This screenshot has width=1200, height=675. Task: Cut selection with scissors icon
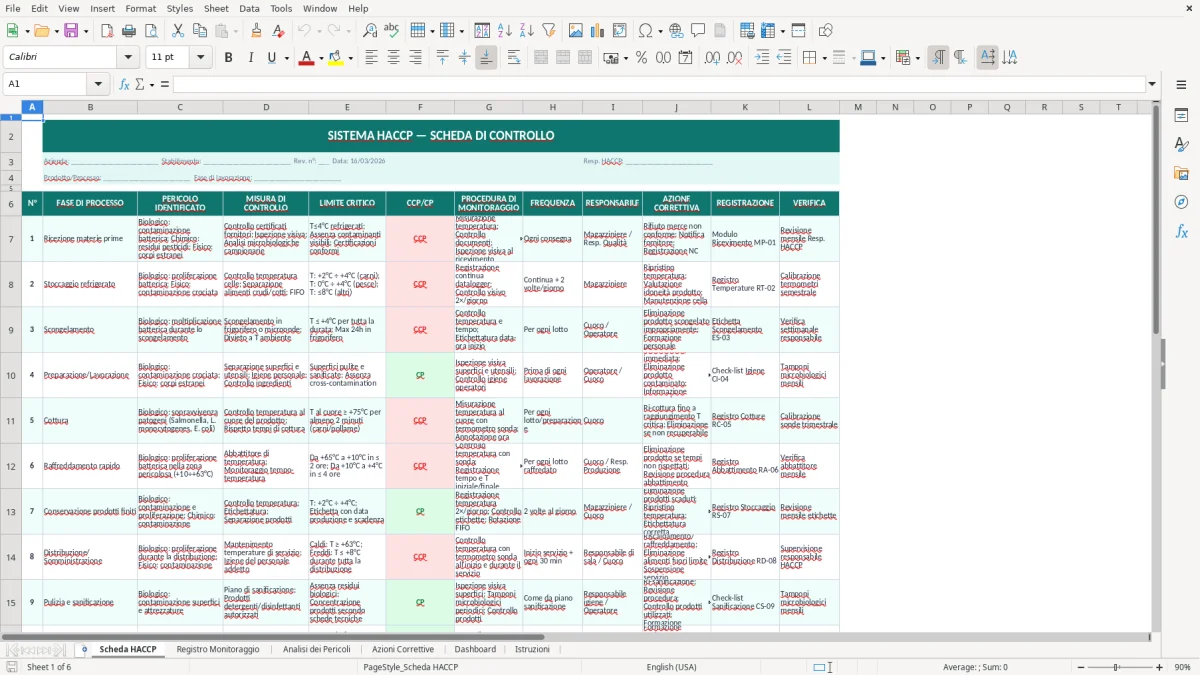(x=177, y=31)
